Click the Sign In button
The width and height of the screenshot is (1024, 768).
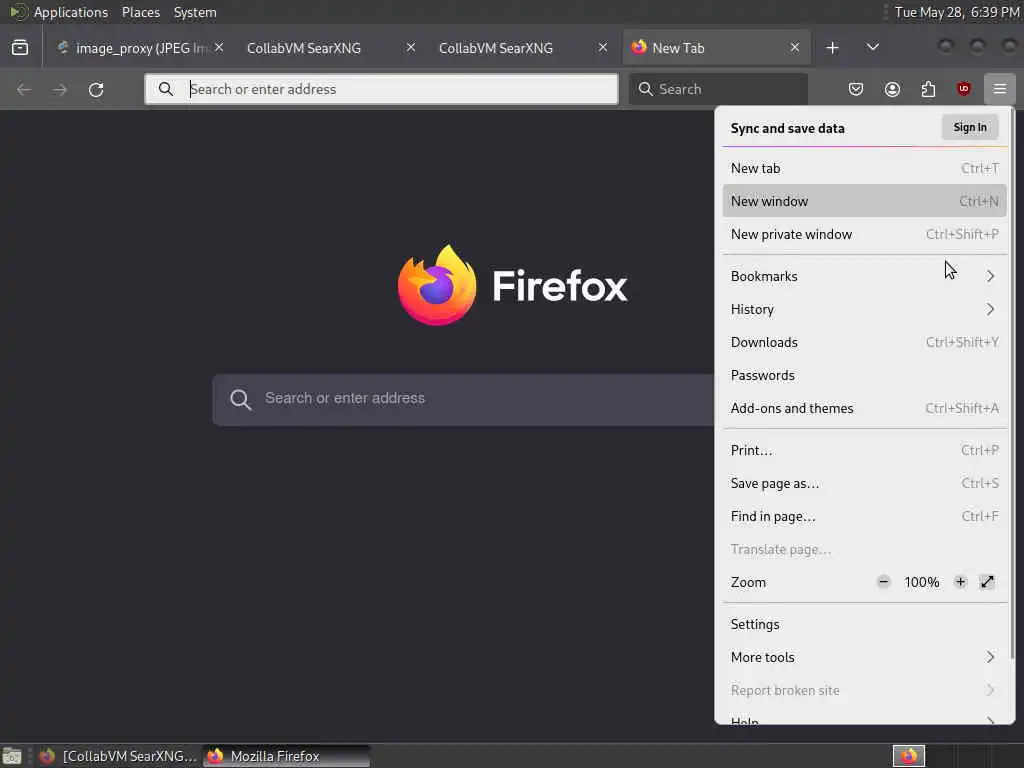coord(970,127)
